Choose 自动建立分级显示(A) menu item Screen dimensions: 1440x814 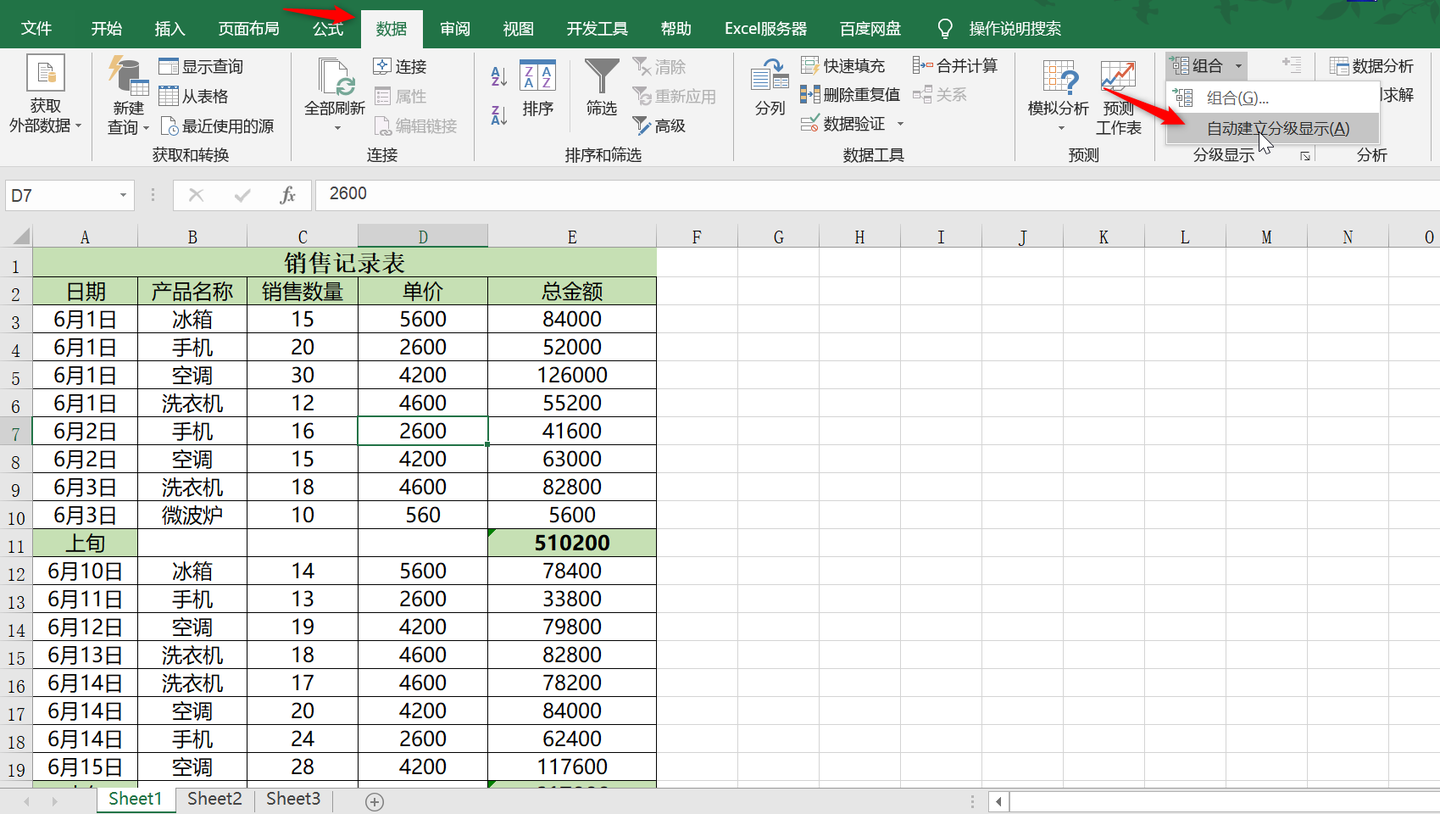1273,128
